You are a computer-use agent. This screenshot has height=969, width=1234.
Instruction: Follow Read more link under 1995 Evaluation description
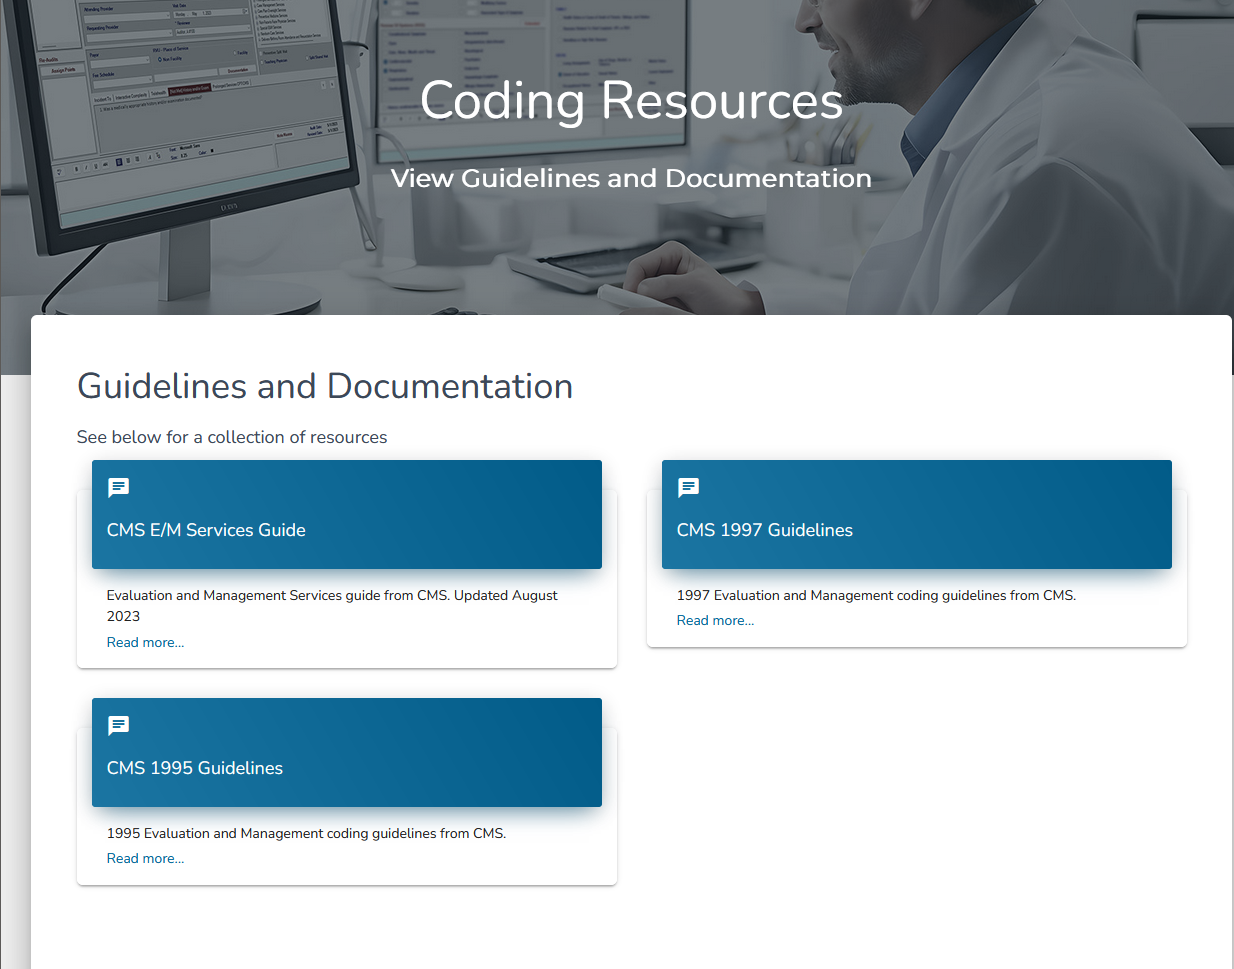pyautogui.click(x=146, y=858)
